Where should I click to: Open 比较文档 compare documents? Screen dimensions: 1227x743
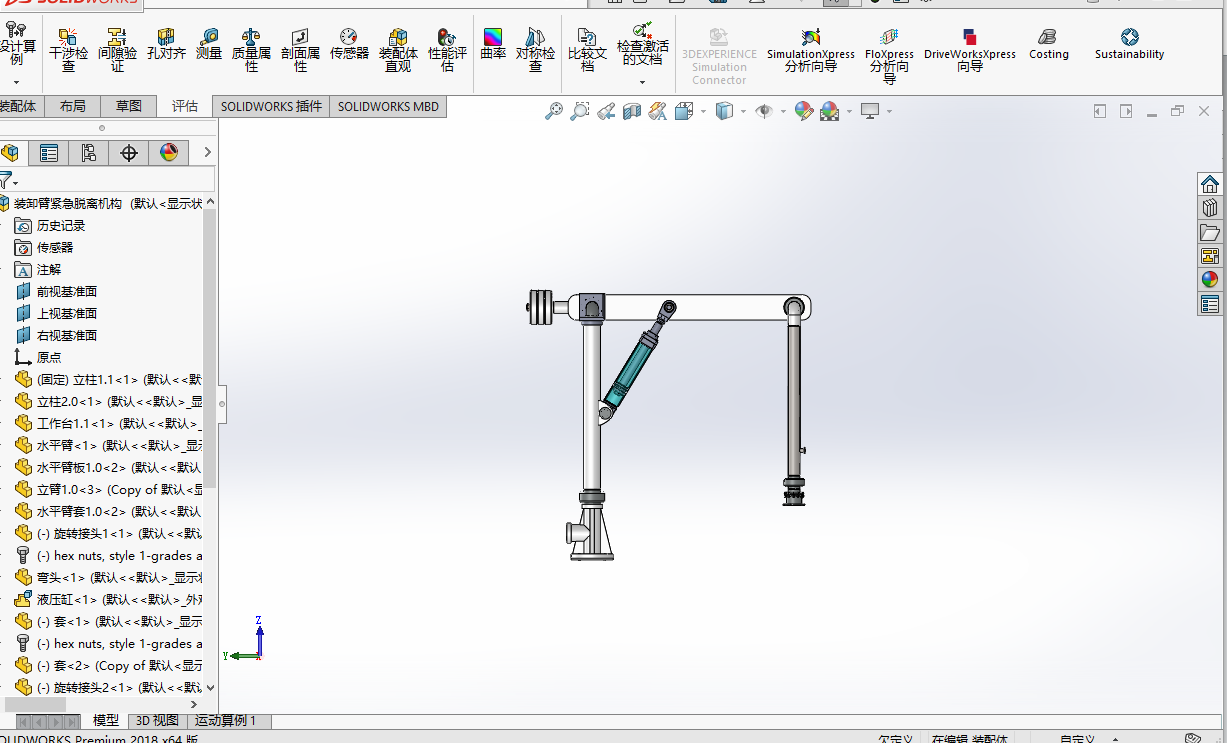coord(587,50)
